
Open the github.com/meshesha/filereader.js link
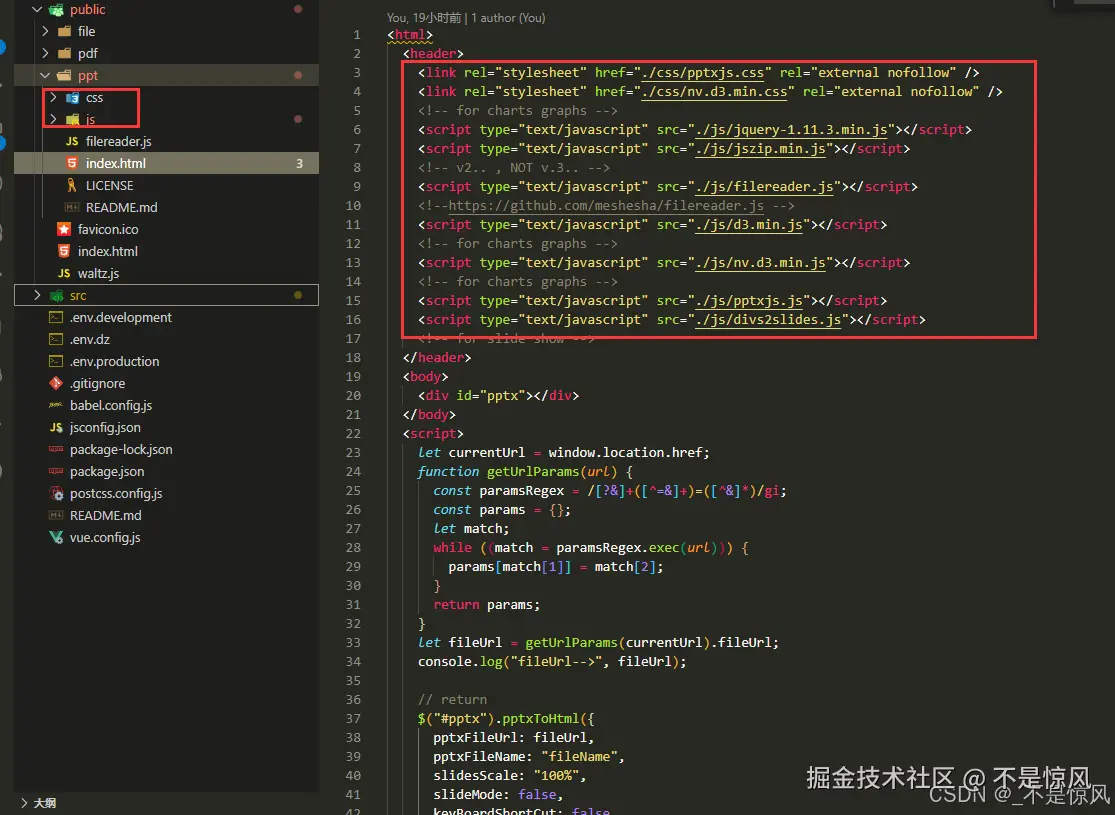606,206
